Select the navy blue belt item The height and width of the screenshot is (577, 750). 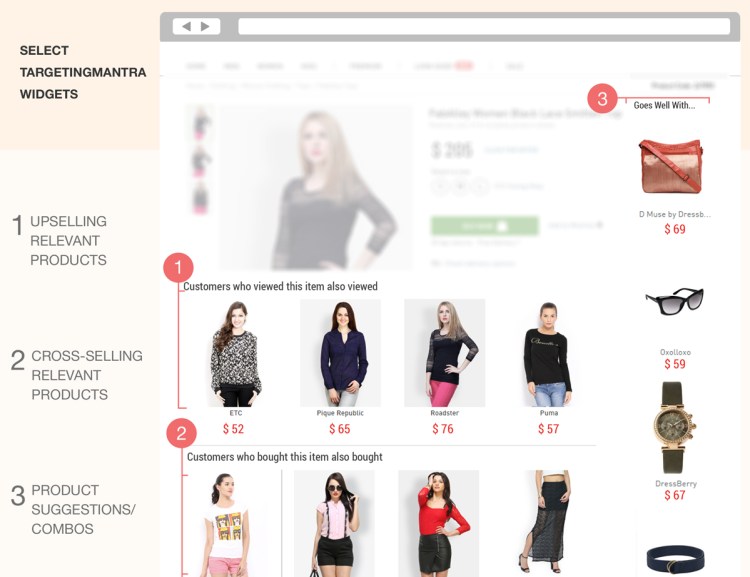pos(675,559)
